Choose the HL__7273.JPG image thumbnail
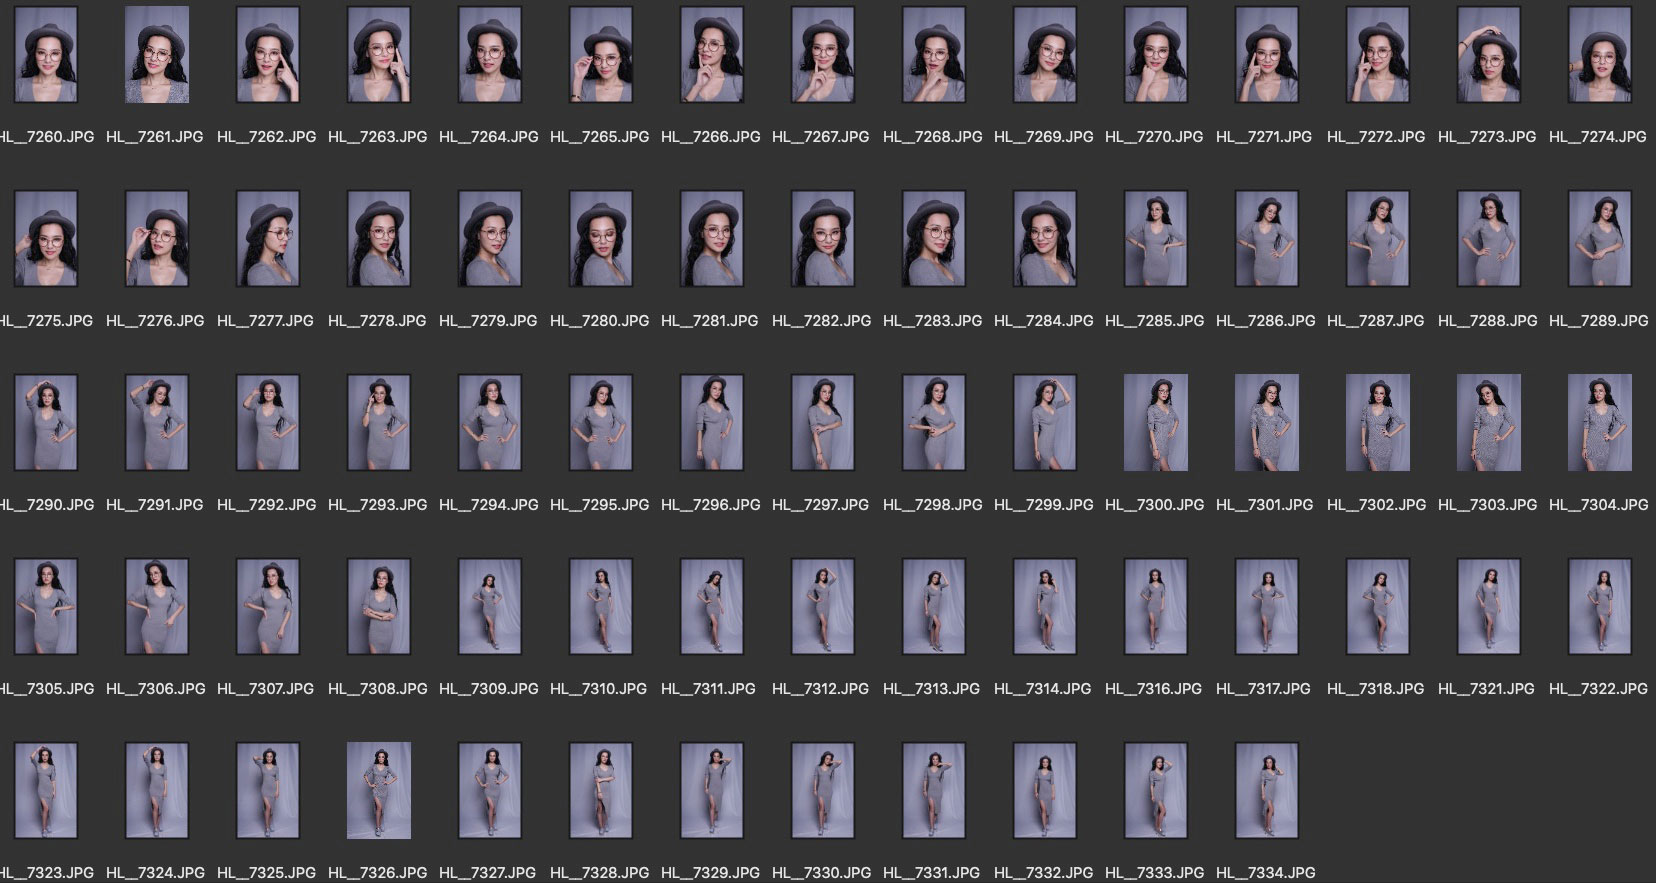This screenshot has width=1656, height=883. coord(1489,55)
